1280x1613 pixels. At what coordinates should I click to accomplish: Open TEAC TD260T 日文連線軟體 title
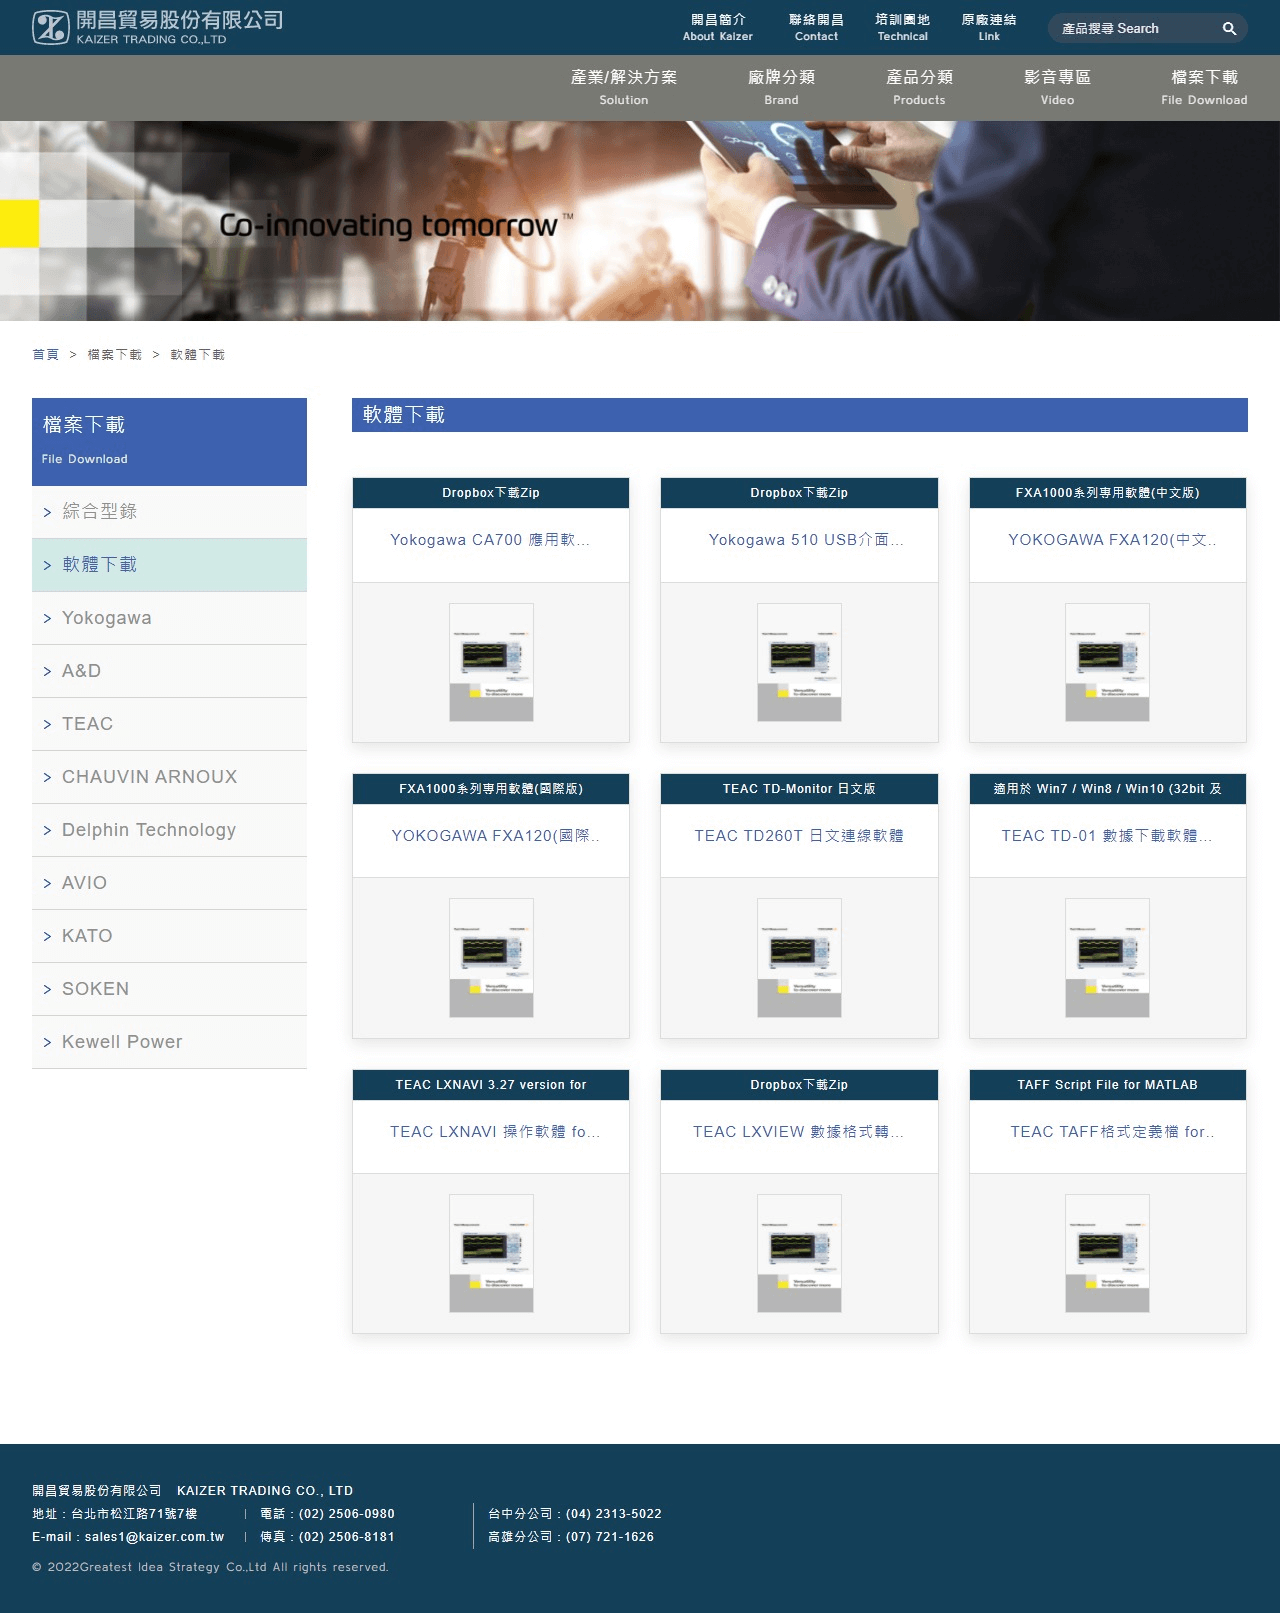(799, 836)
